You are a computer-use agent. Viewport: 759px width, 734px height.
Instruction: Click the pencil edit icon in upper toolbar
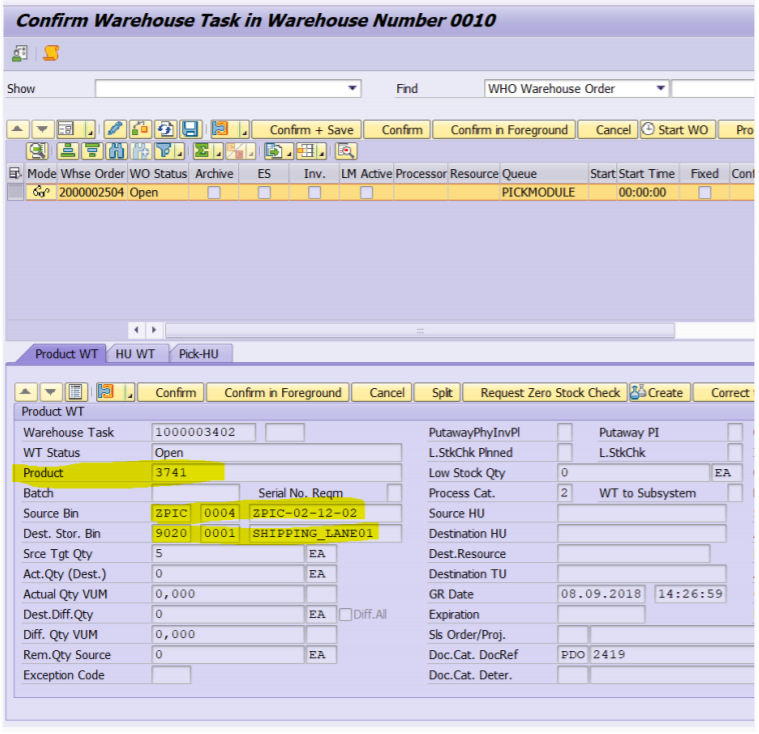(x=114, y=130)
